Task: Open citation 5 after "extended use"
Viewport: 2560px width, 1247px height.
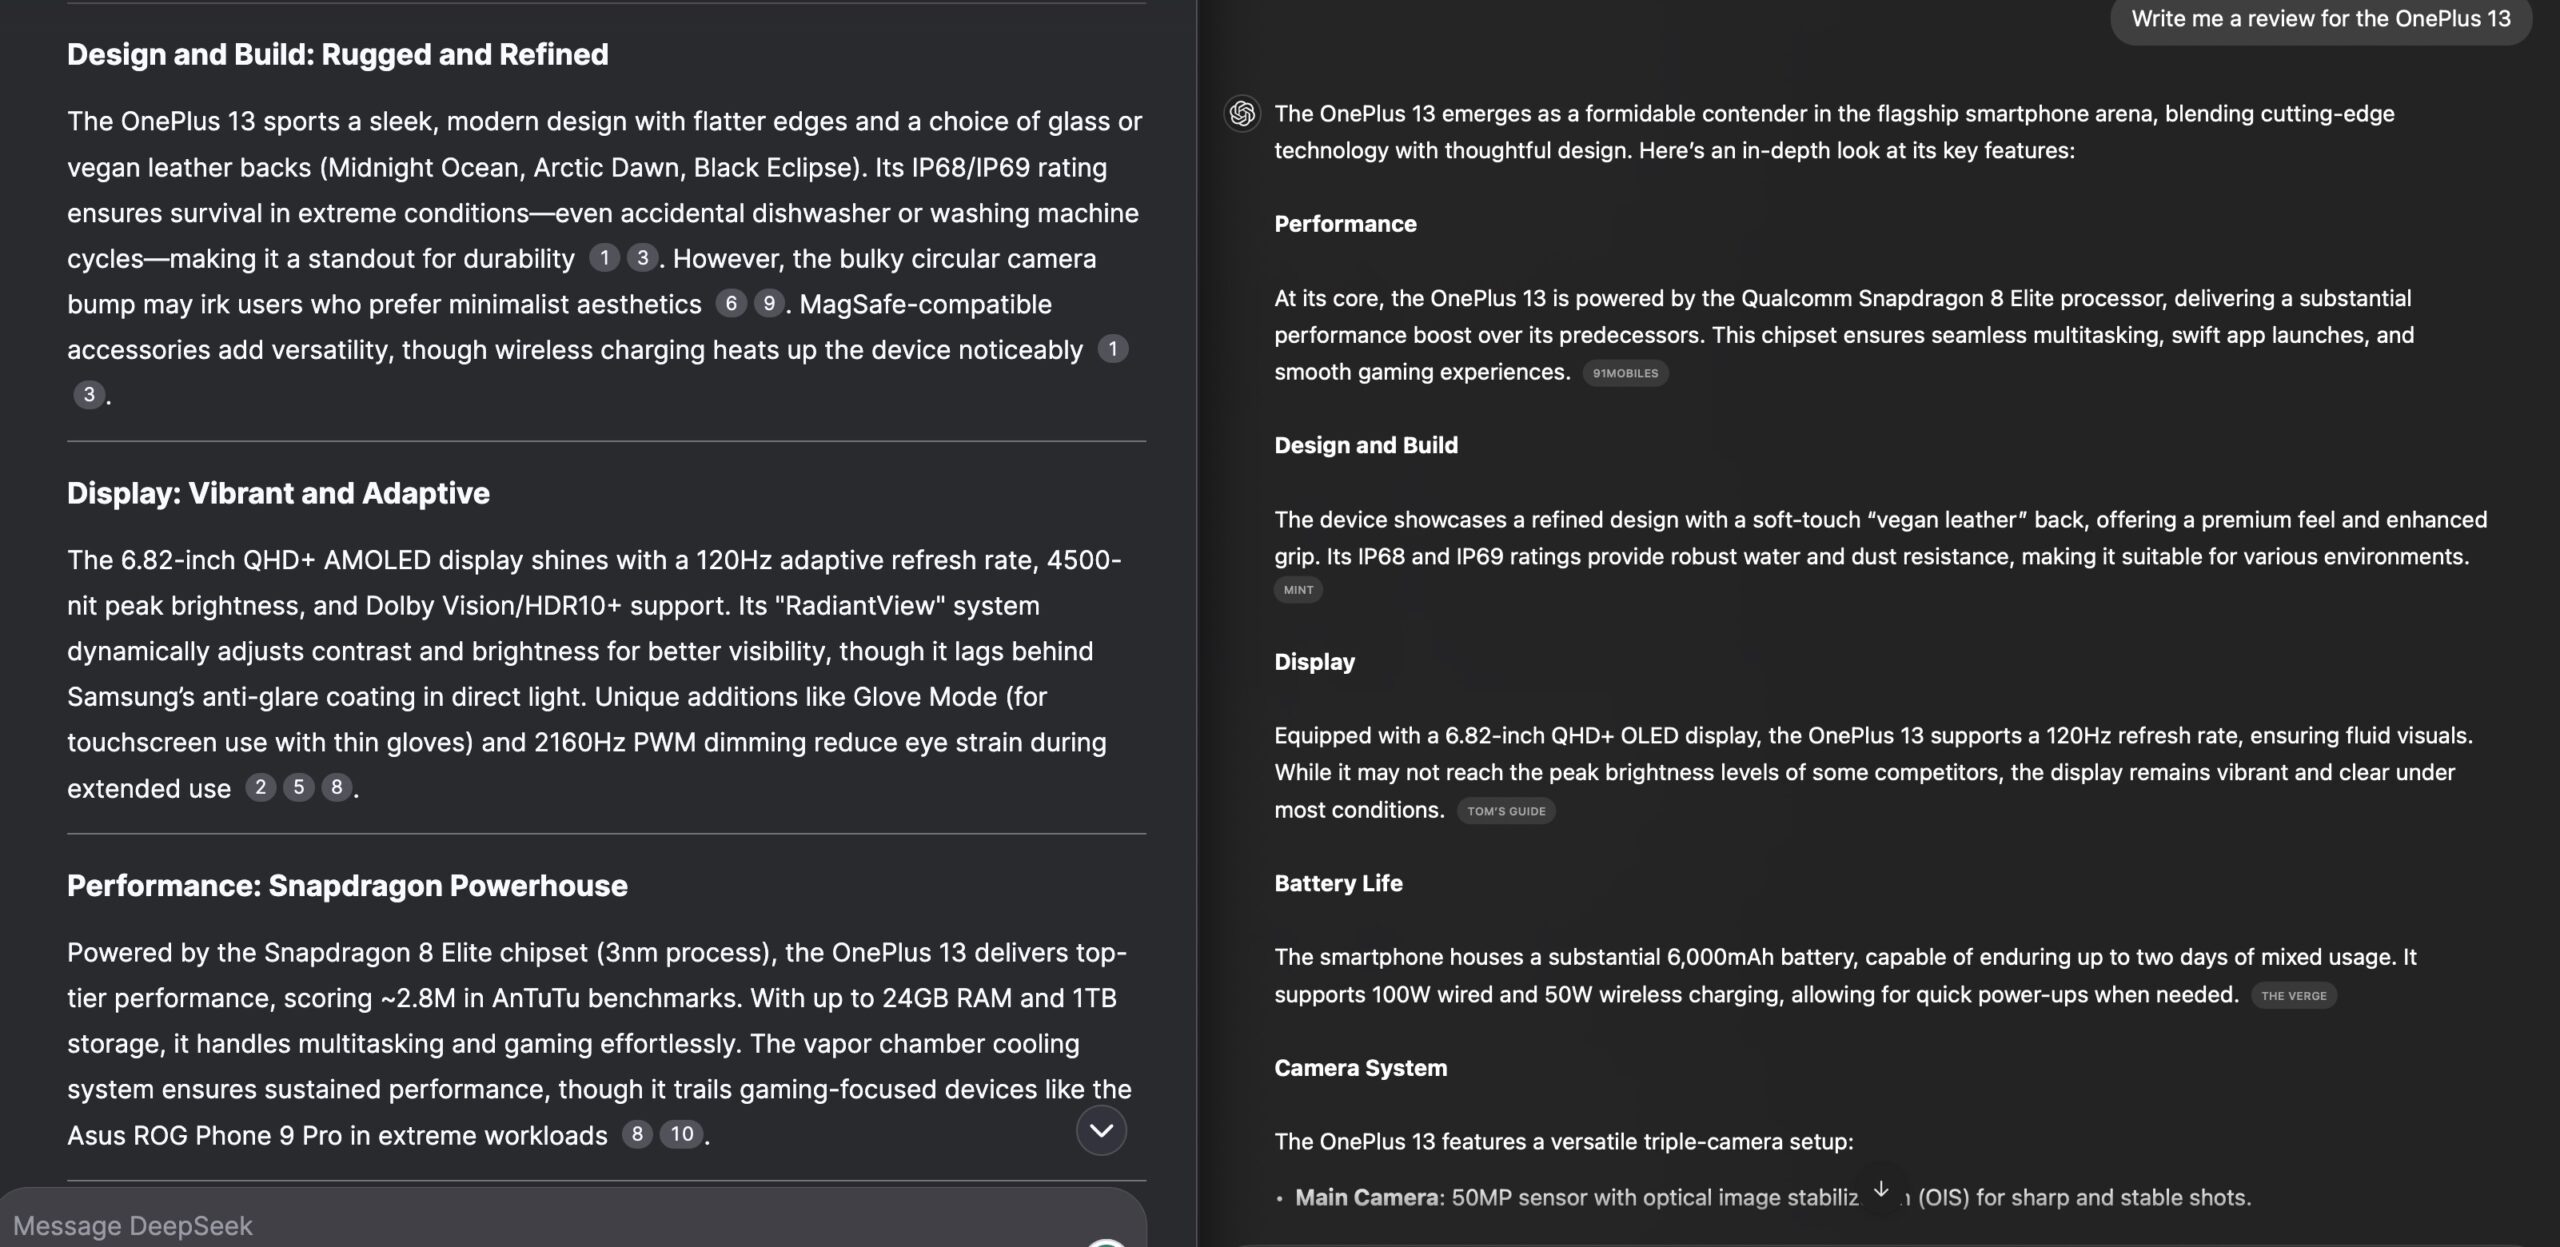Action: click(x=299, y=788)
